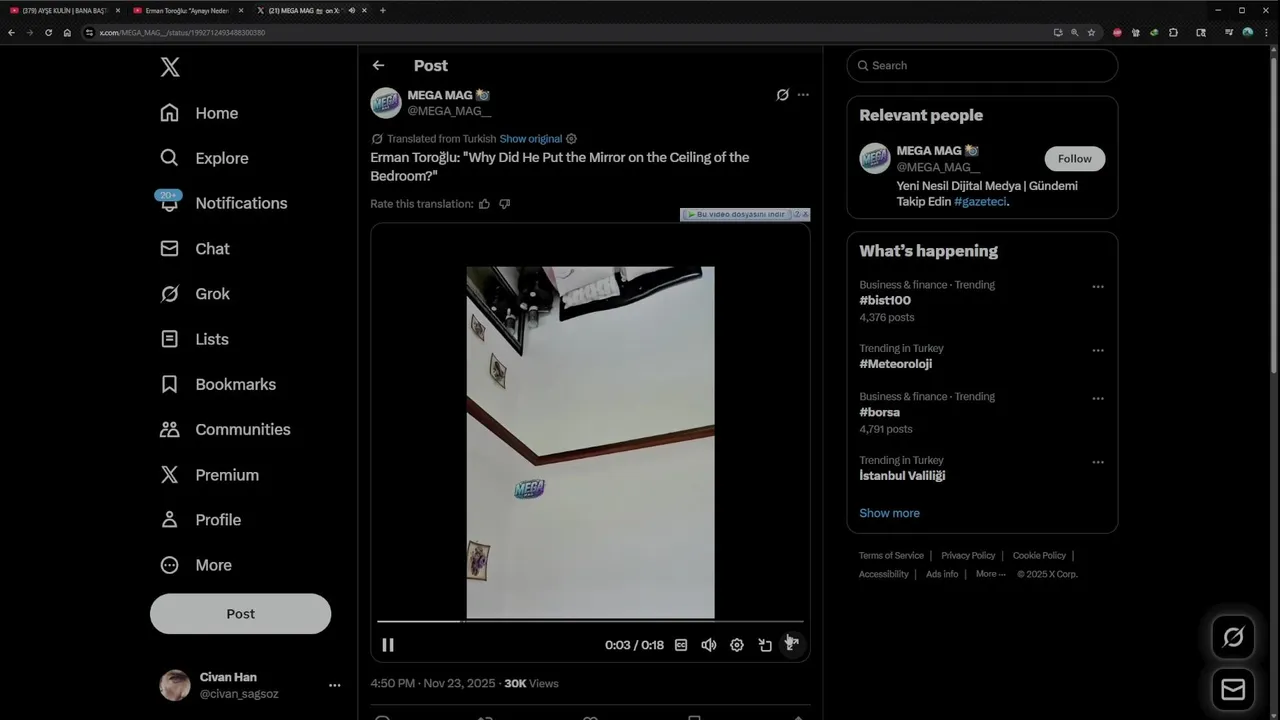The height and width of the screenshot is (720, 1280).
Task: Open a new browser tab
Action: coord(382,10)
